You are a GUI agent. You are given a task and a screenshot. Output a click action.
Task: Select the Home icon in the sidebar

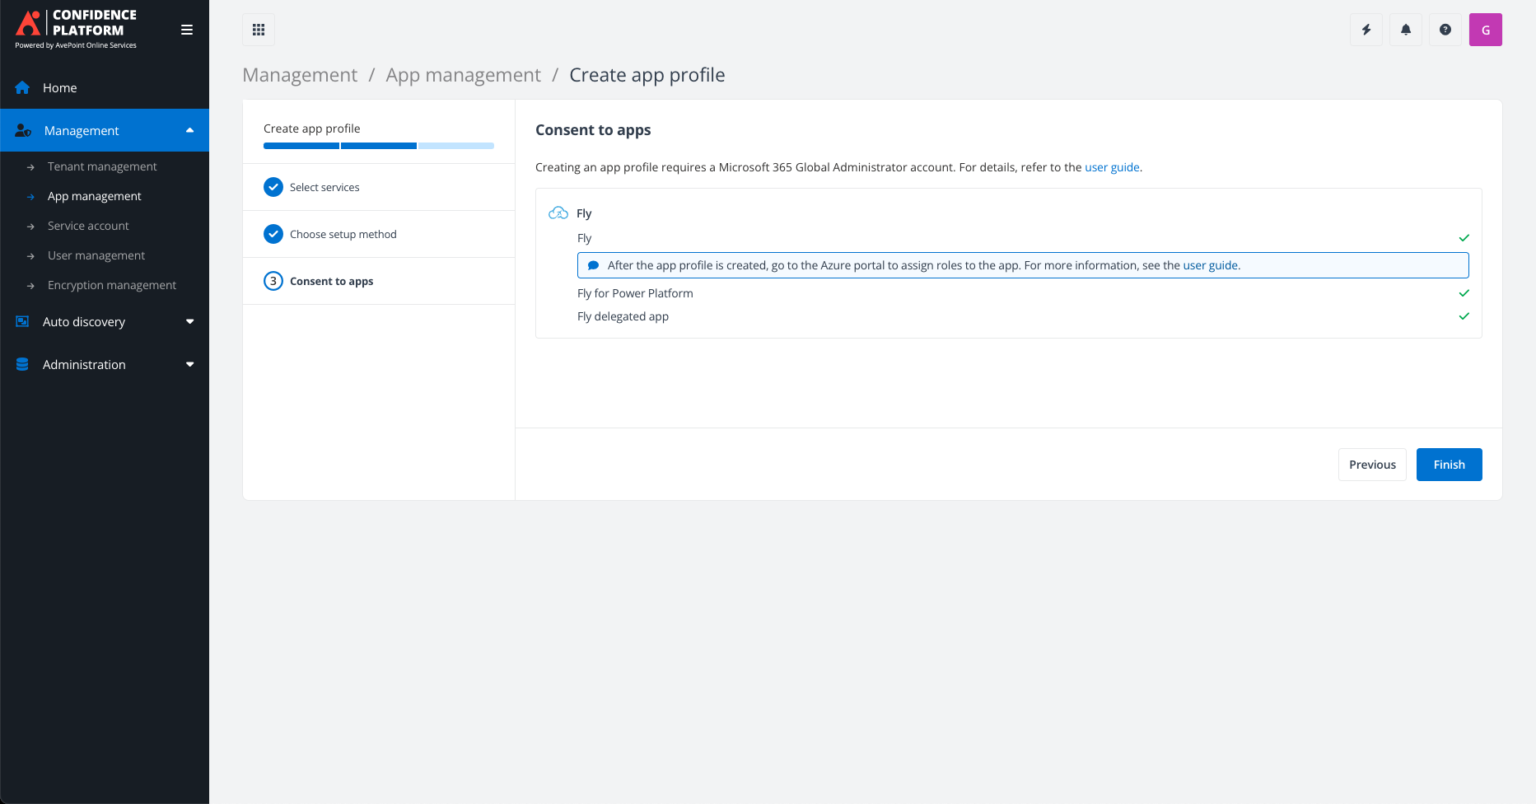21,87
